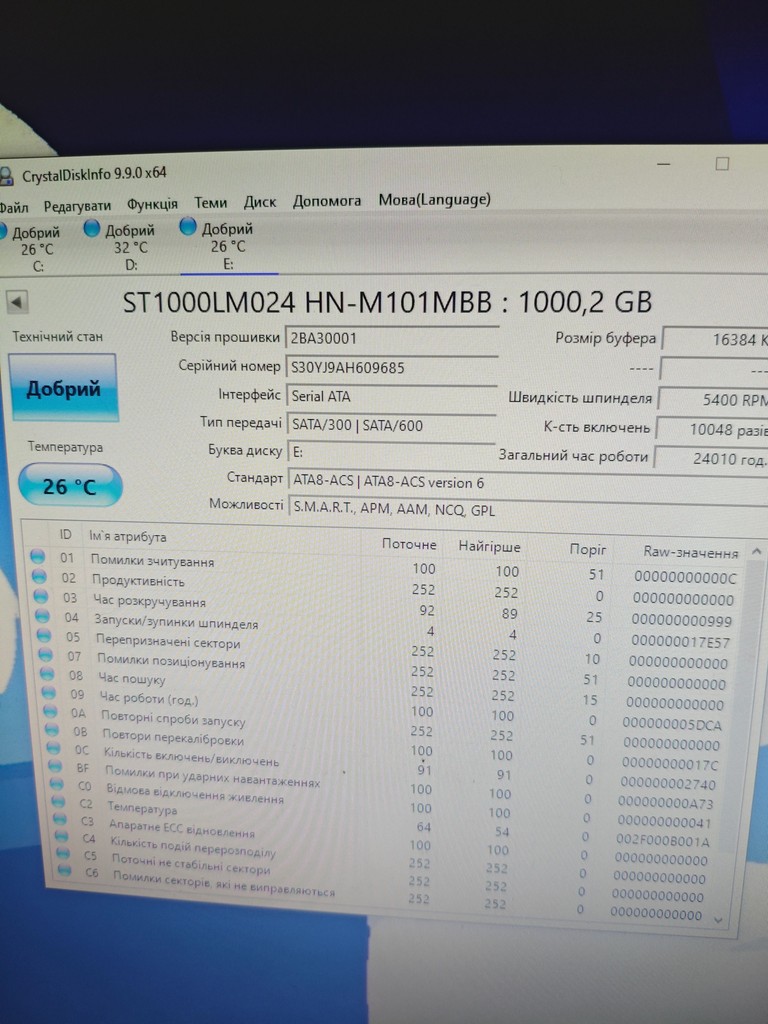Click status icon of row 09 Час роботи
This screenshot has width=768, height=1024.
click(x=49, y=692)
